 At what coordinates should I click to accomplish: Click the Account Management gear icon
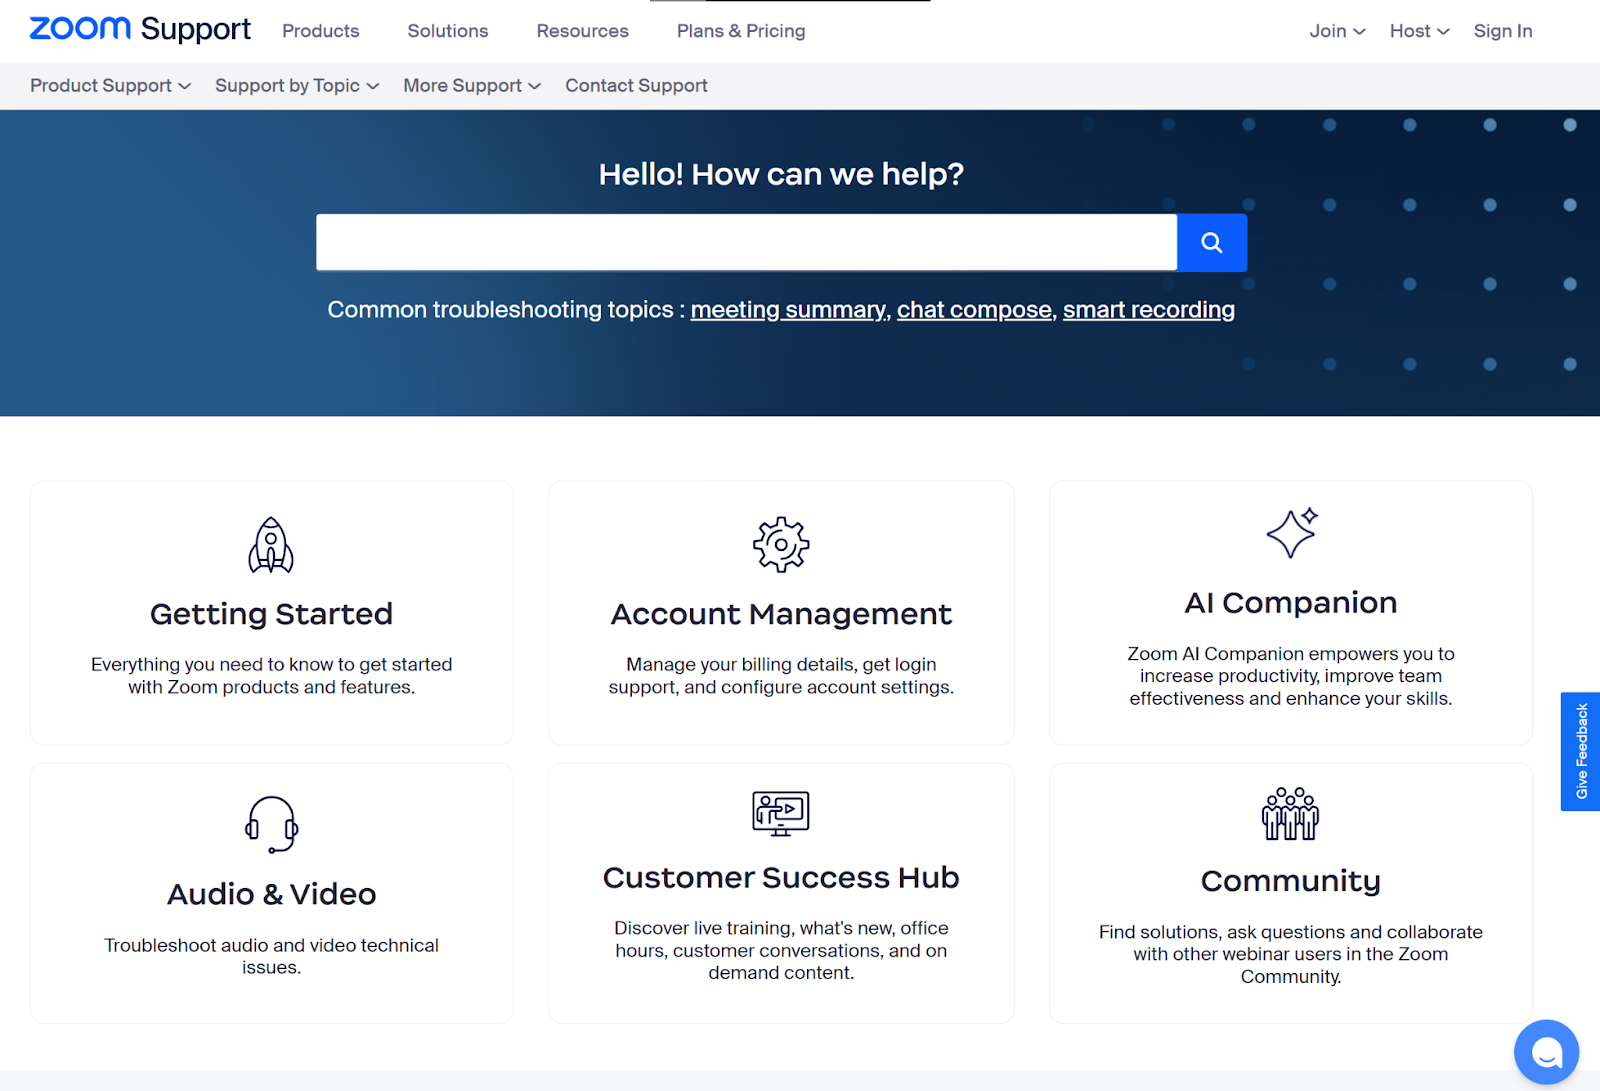pyautogui.click(x=781, y=545)
